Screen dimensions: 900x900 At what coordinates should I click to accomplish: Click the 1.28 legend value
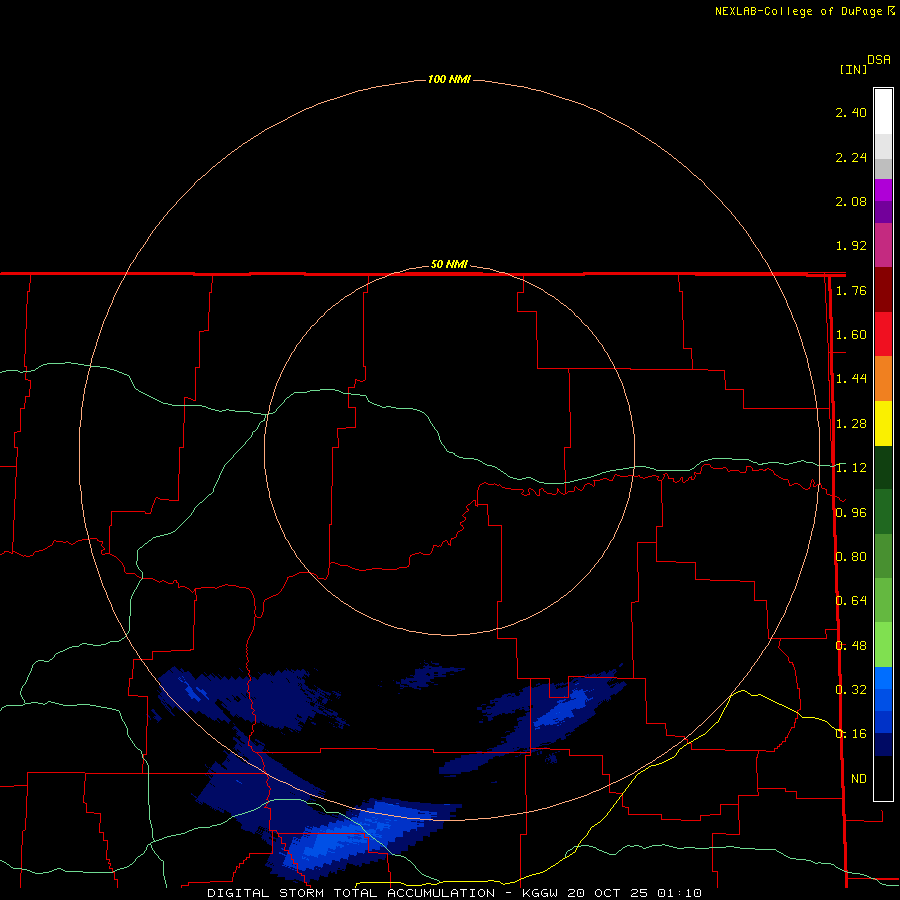pyautogui.click(x=851, y=424)
